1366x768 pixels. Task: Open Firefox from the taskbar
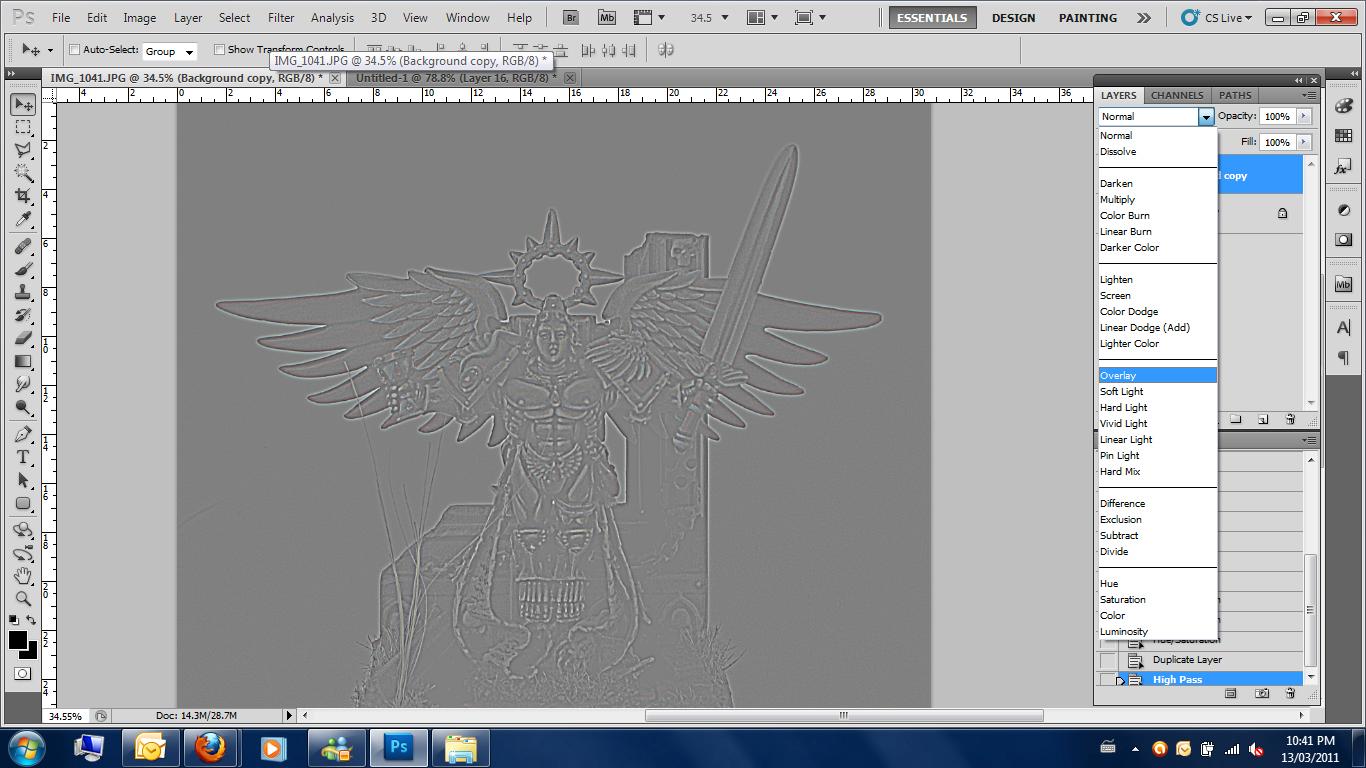[x=210, y=748]
